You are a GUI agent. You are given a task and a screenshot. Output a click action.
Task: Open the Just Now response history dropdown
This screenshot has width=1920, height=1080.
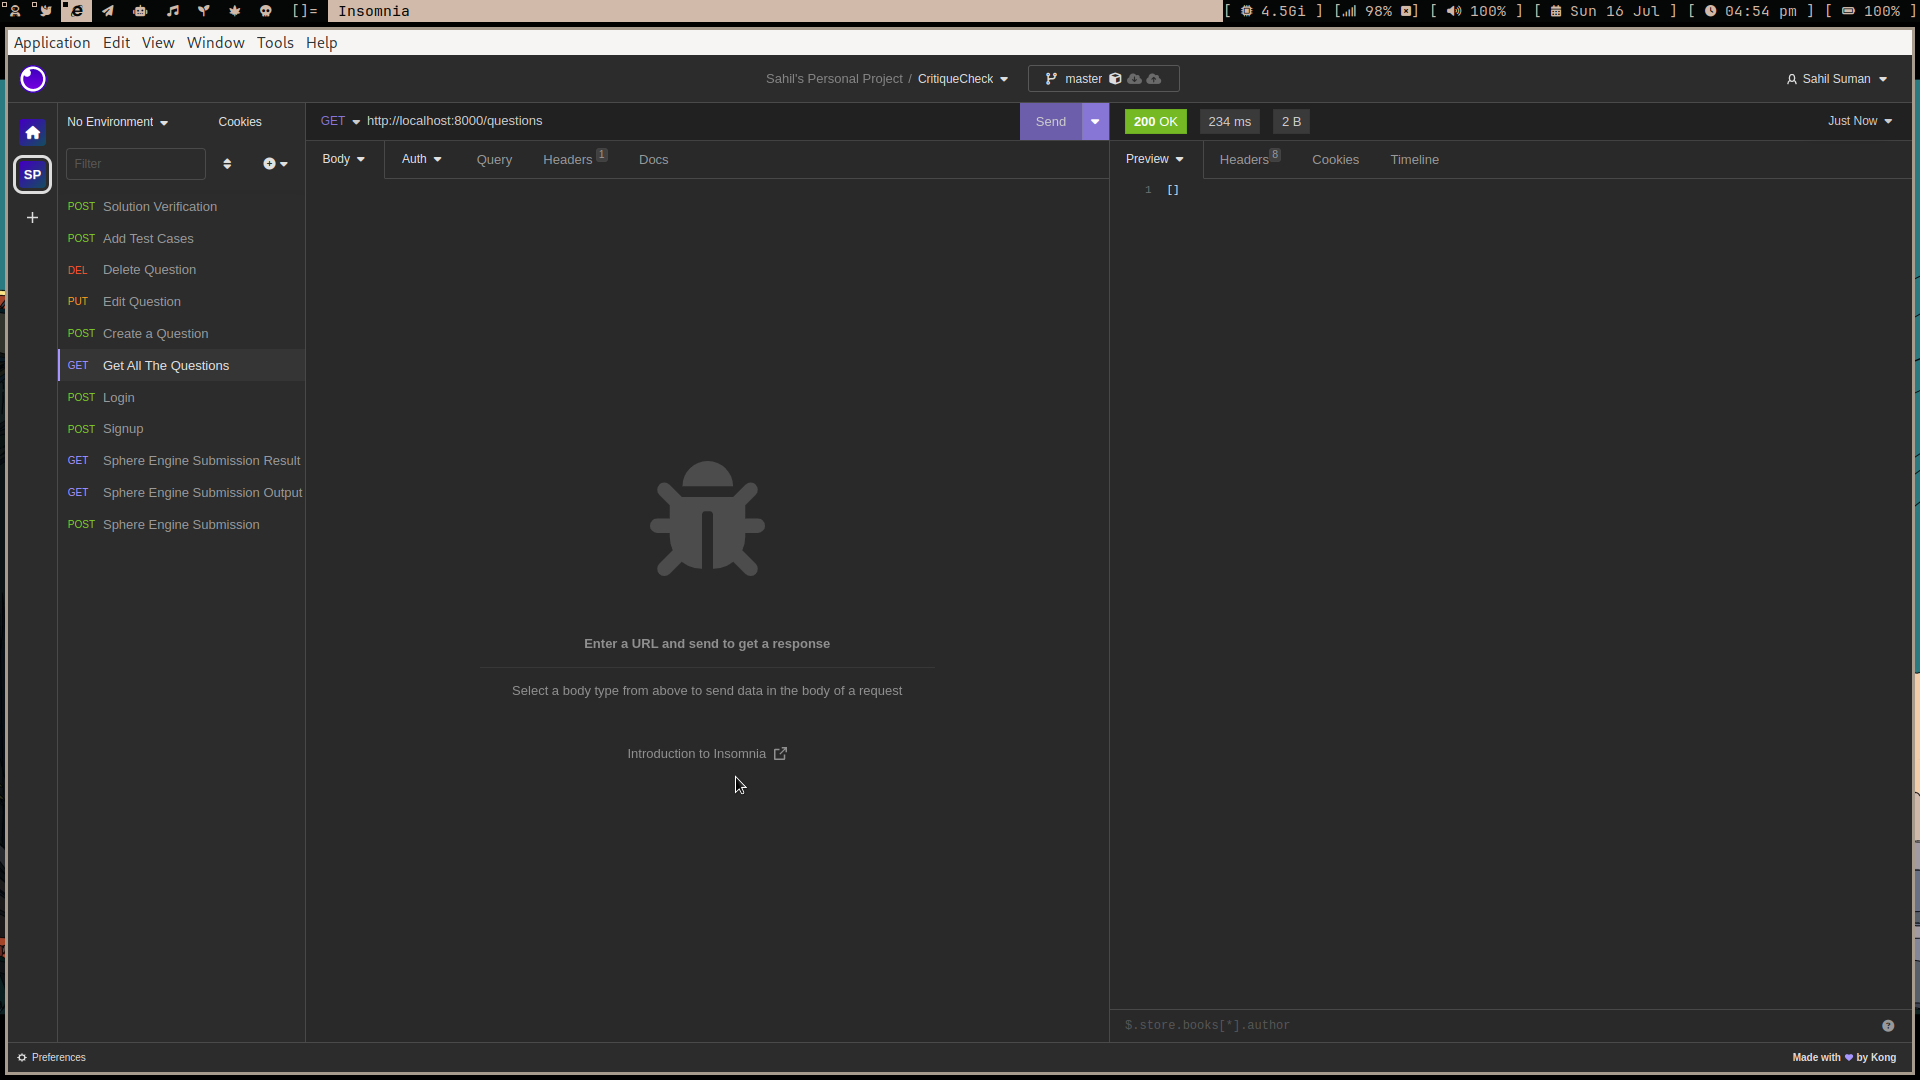tap(1858, 120)
